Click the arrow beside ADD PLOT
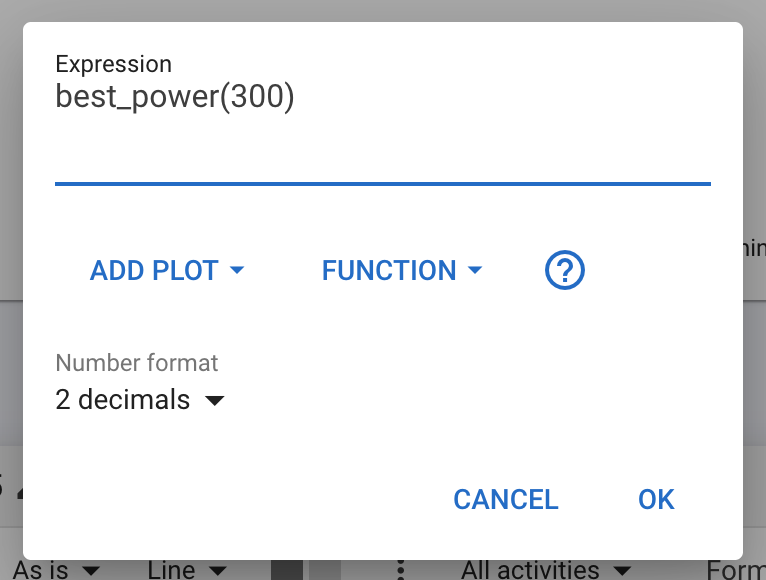The image size is (766, 580). [x=237, y=271]
